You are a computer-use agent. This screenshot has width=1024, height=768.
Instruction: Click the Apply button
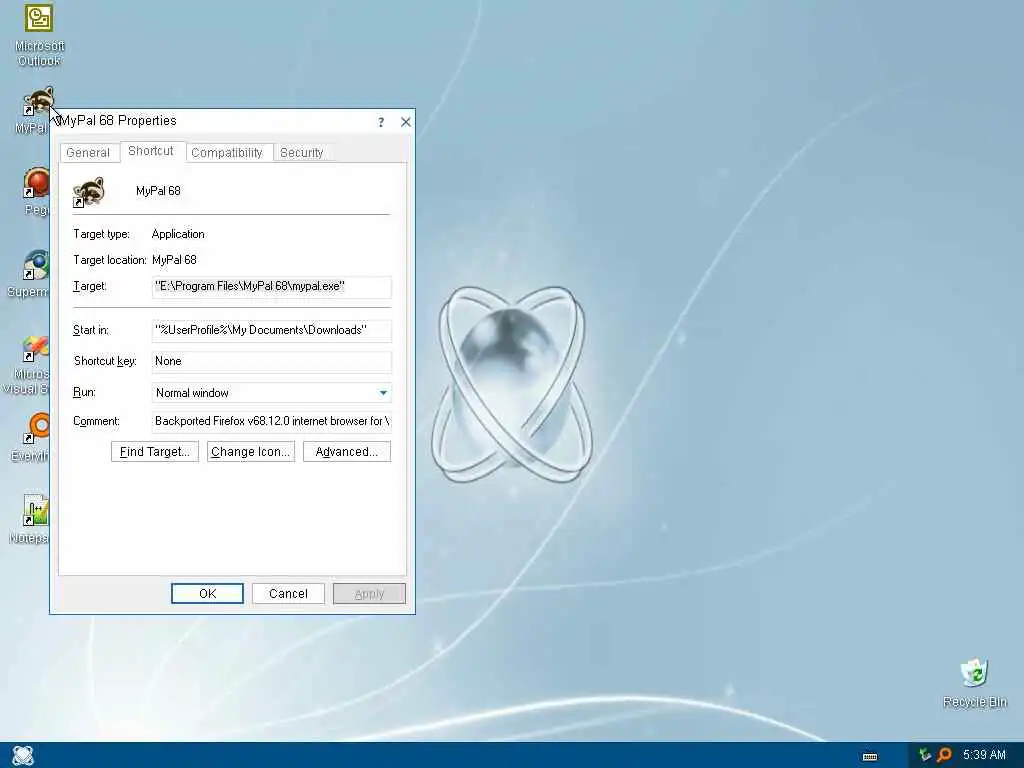pos(369,594)
